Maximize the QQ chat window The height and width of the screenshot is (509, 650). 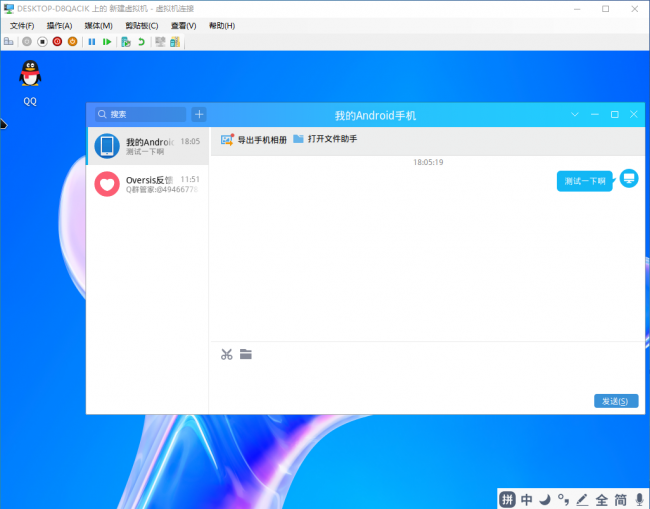coord(615,114)
